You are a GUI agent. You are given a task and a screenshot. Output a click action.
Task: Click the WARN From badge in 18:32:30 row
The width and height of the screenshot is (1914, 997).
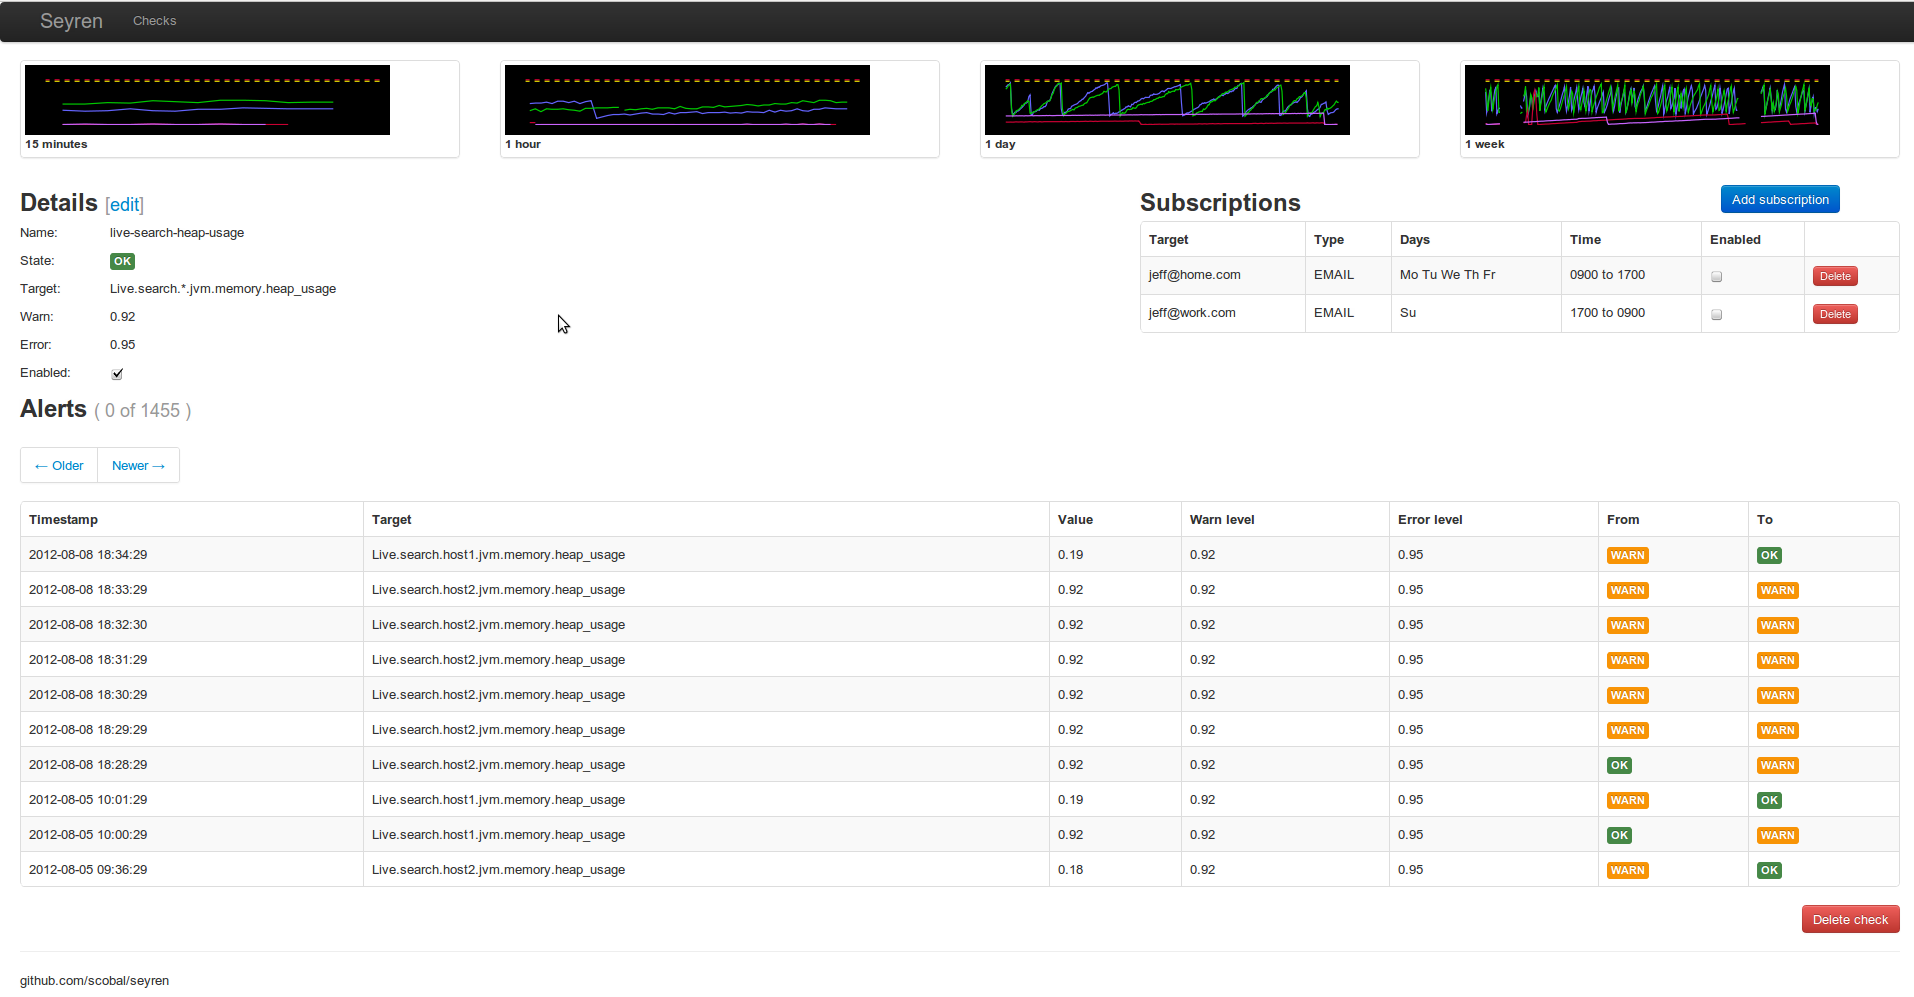[1627, 625]
